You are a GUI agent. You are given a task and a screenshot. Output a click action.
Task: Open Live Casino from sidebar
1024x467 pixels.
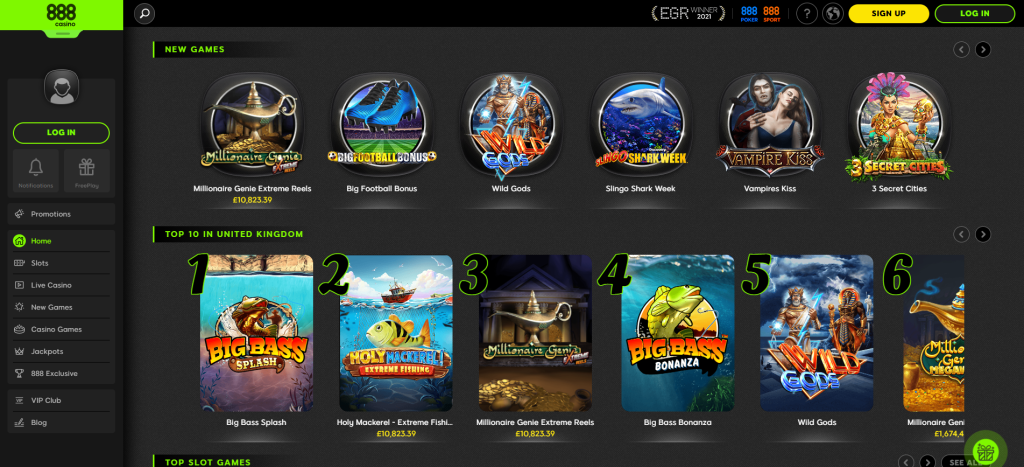tap(61, 285)
